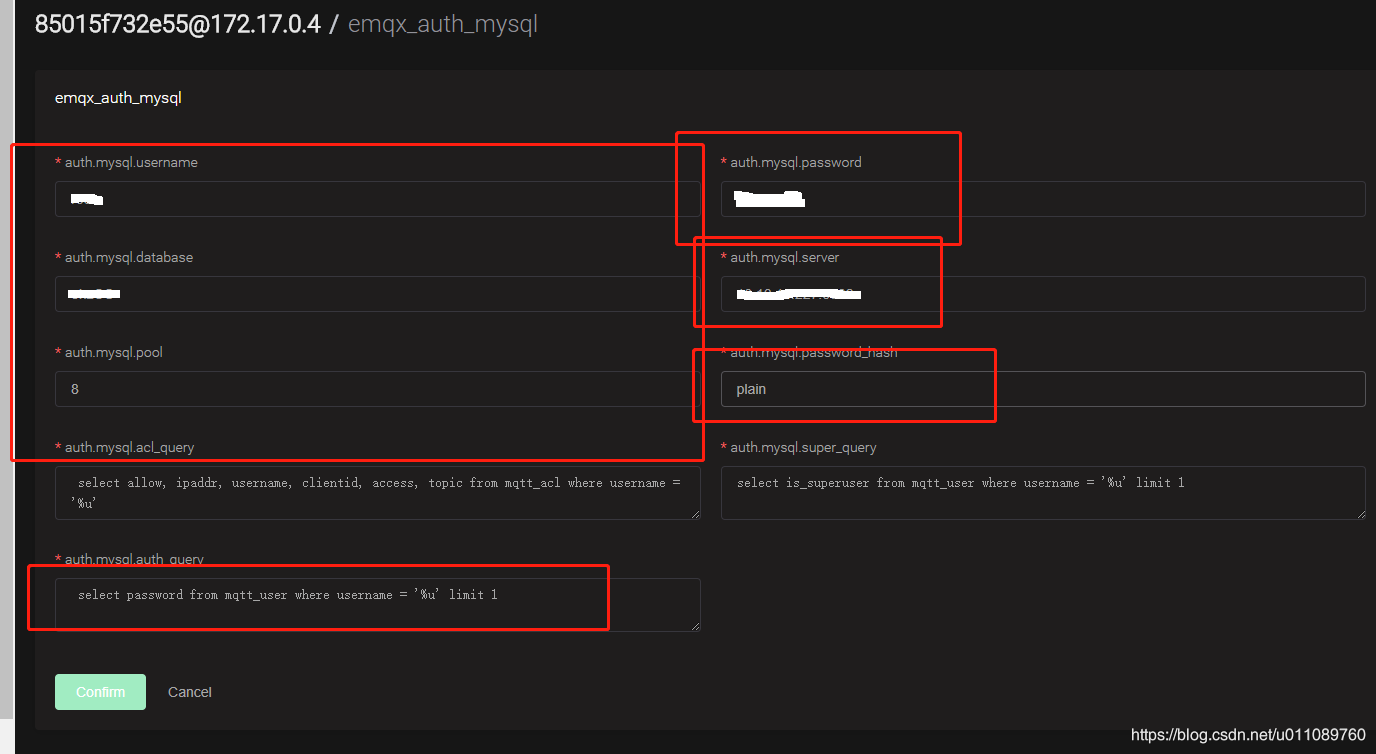The height and width of the screenshot is (754, 1376).
Task: Click the auth.mysql.pool label
Action: (114, 352)
